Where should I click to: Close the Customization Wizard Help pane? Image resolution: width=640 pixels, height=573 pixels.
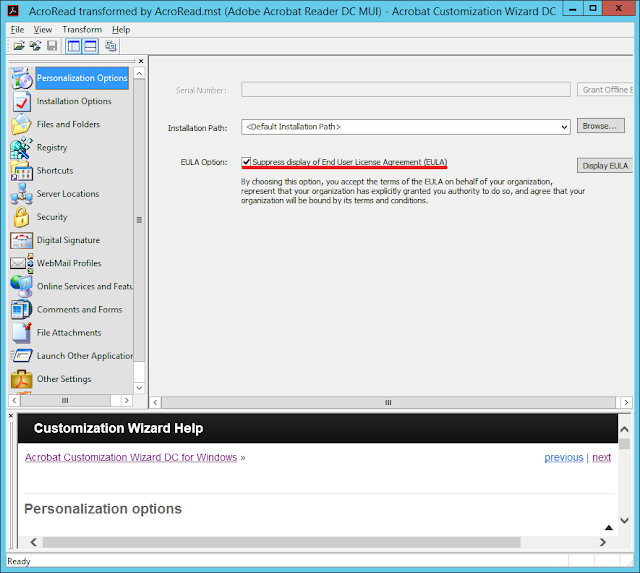11,416
